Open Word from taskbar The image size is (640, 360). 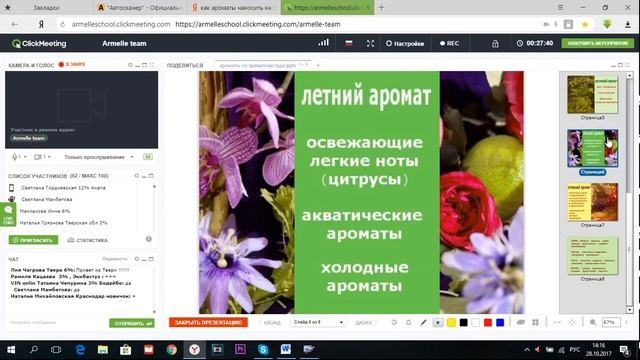click(285, 349)
